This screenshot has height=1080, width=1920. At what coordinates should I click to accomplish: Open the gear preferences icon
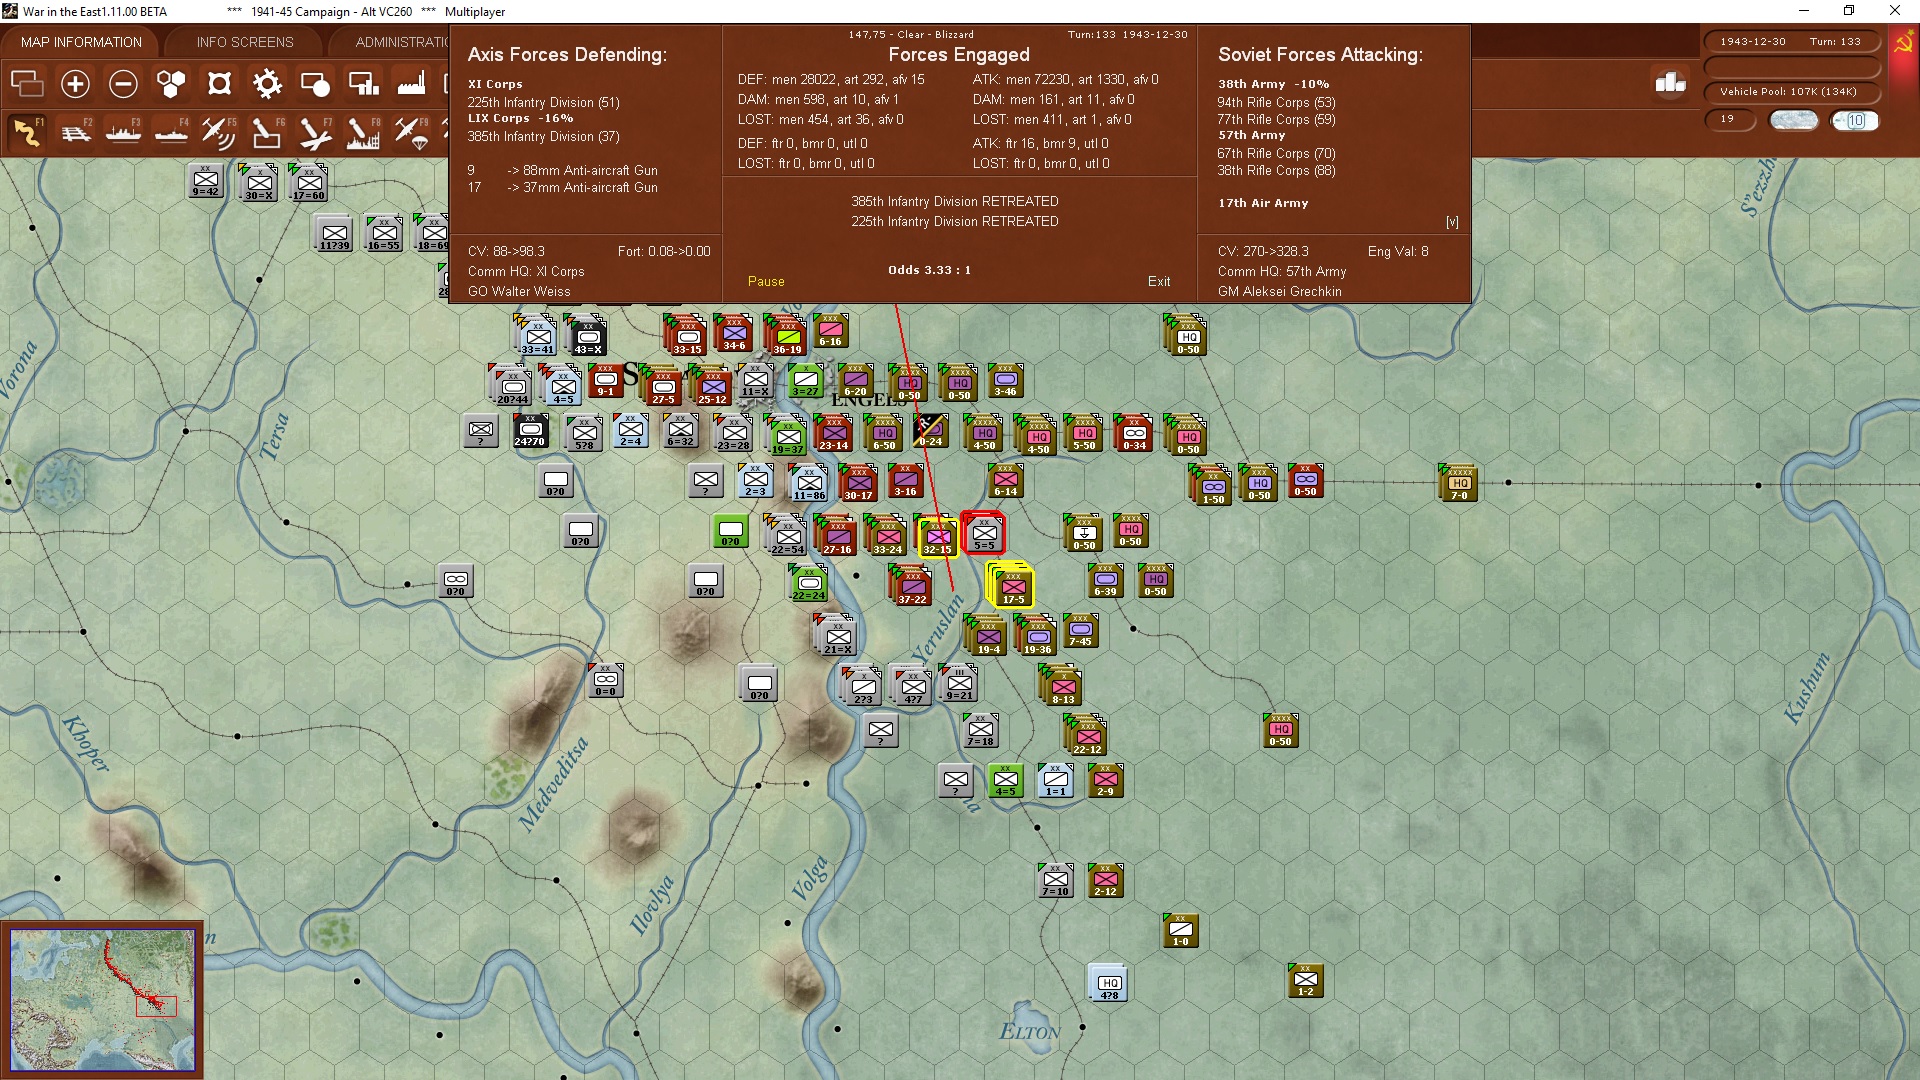pos(267,84)
